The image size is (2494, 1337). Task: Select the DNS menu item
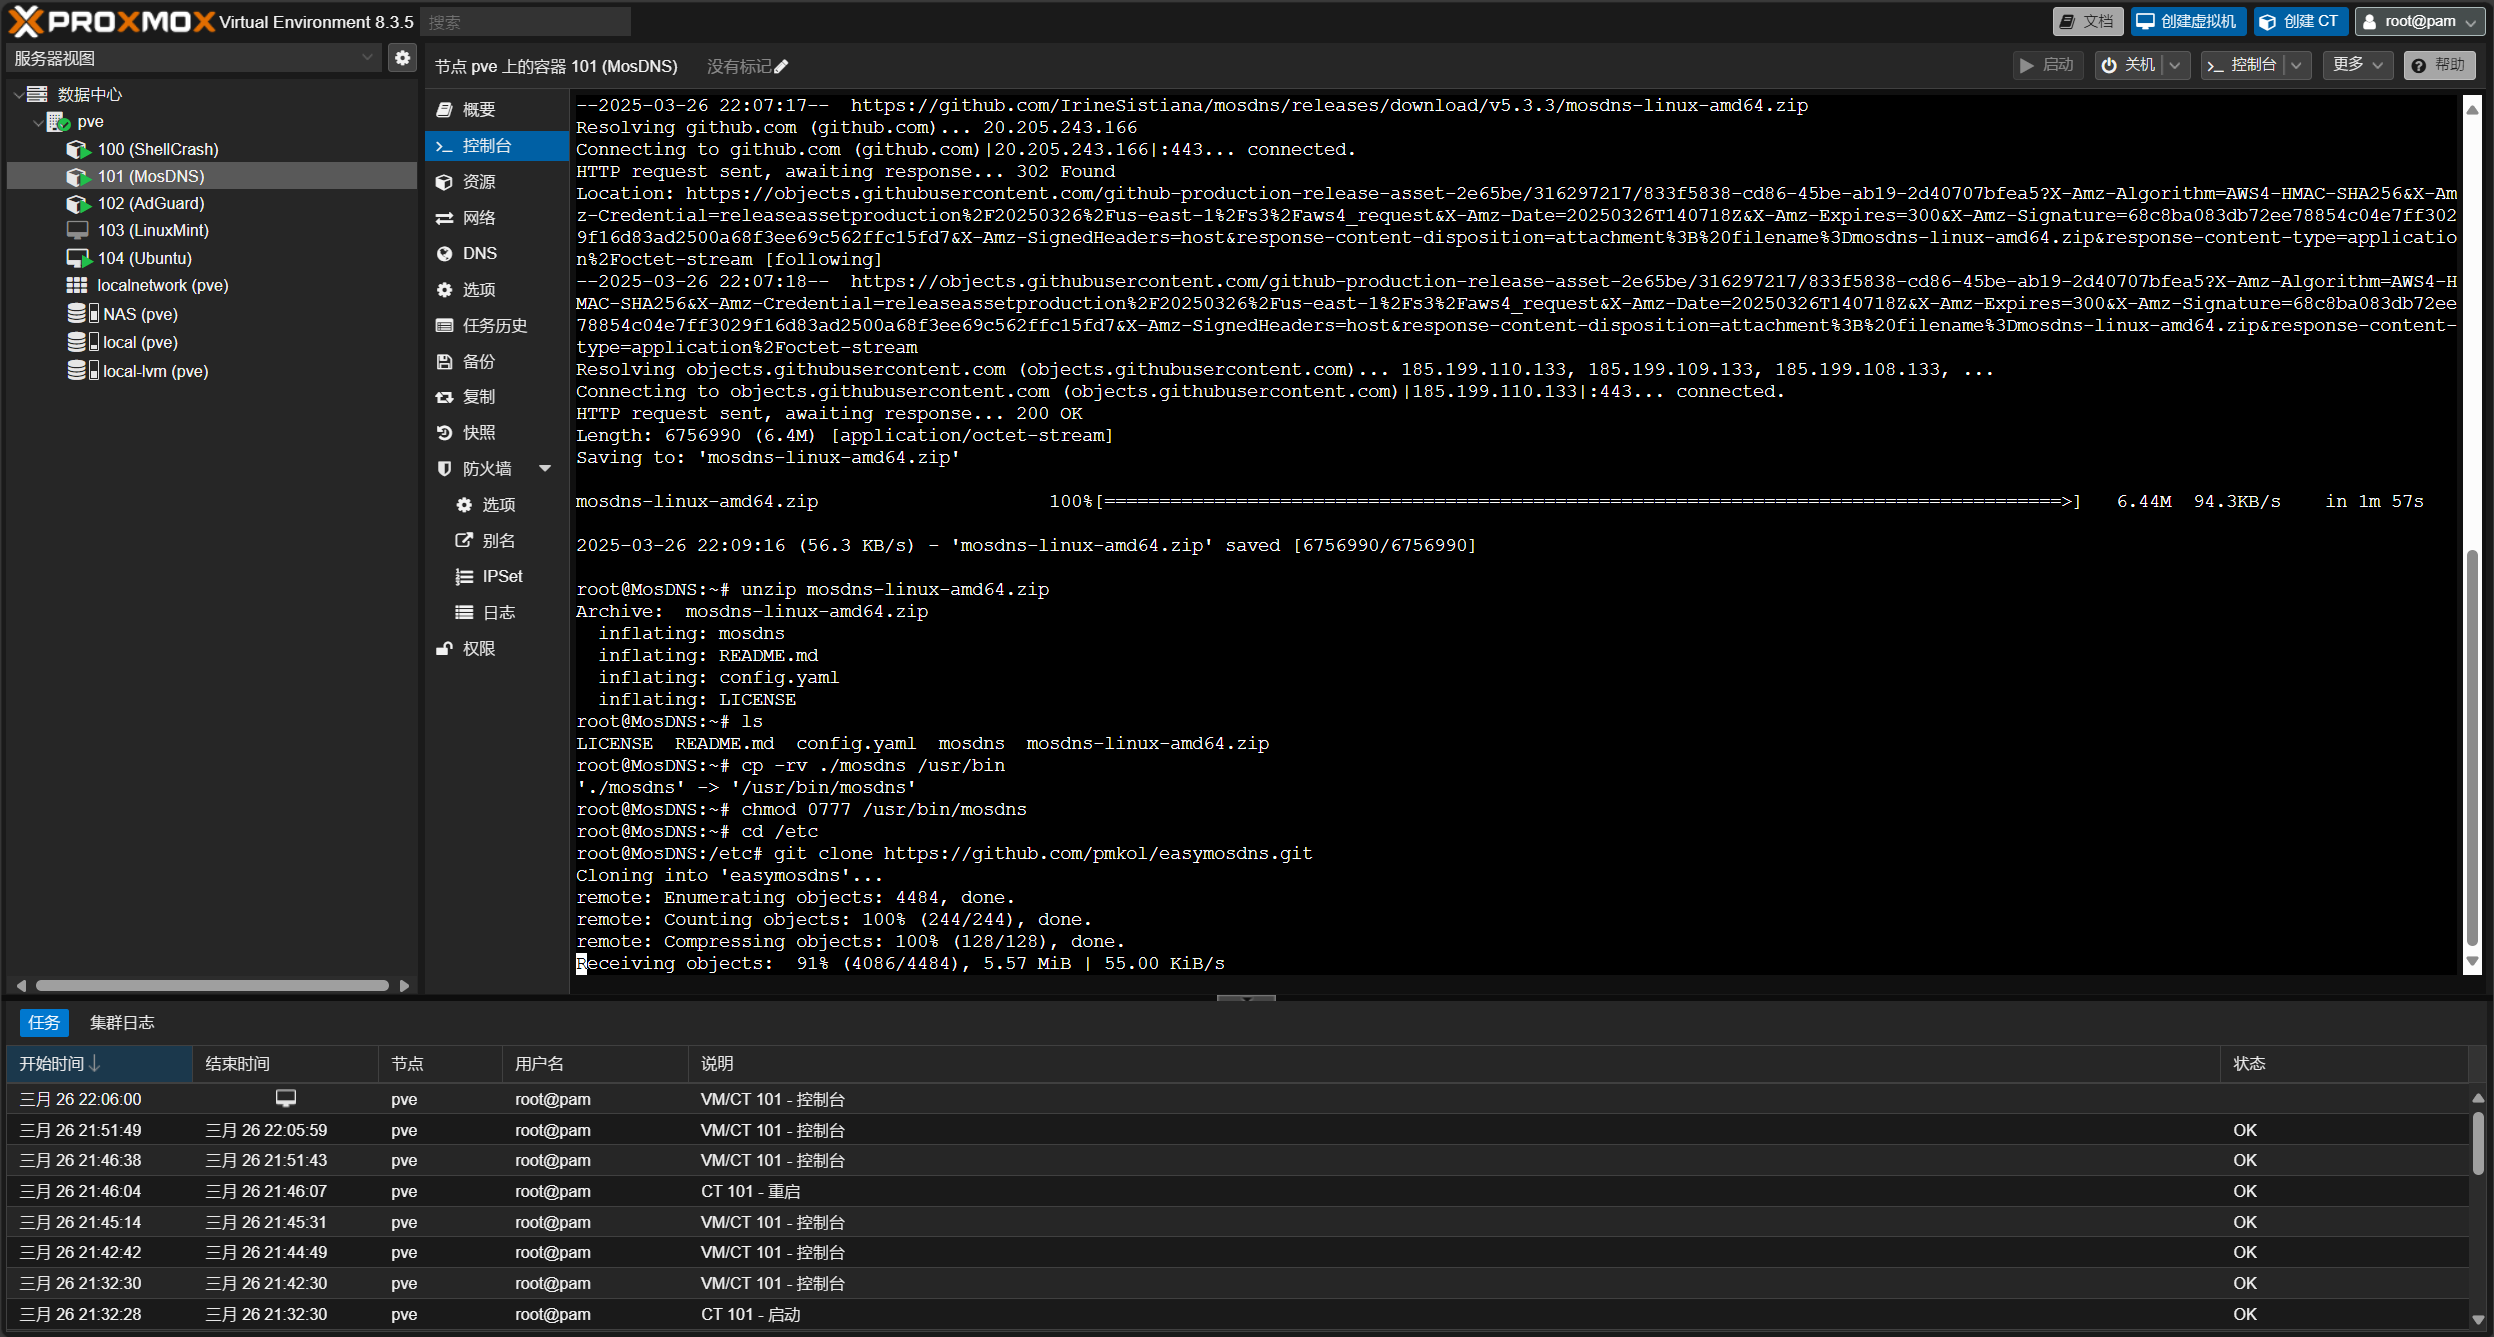tap(479, 254)
